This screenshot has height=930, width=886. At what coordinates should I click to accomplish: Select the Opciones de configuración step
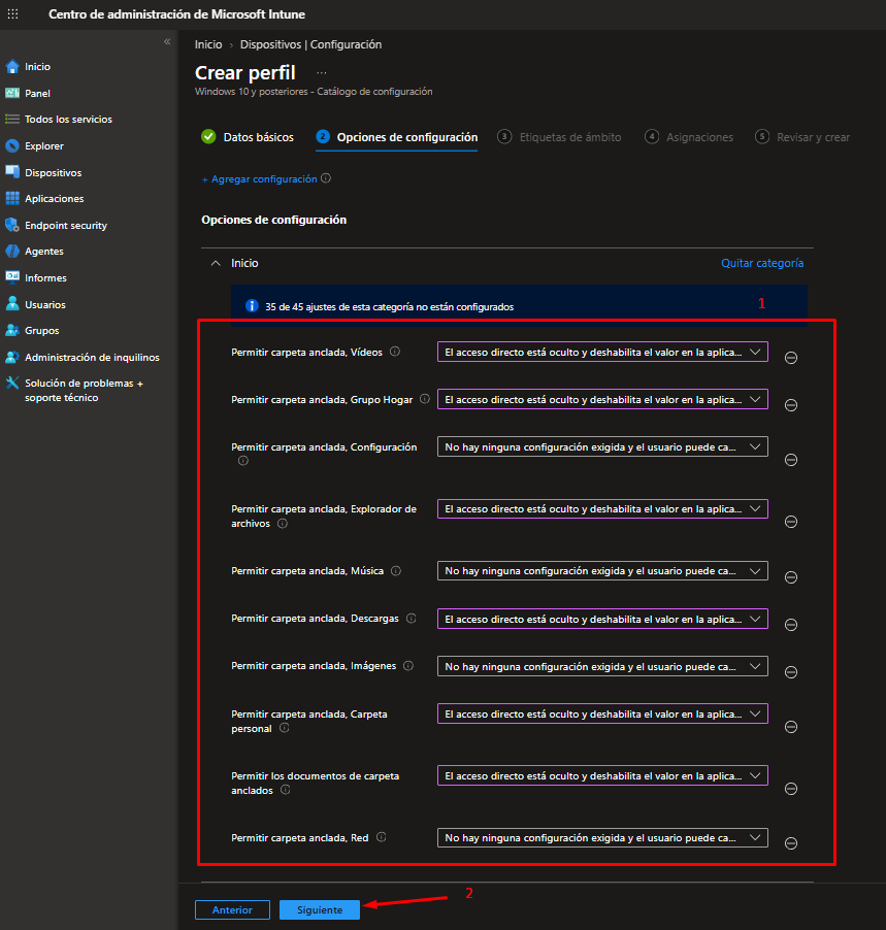click(397, 137)
